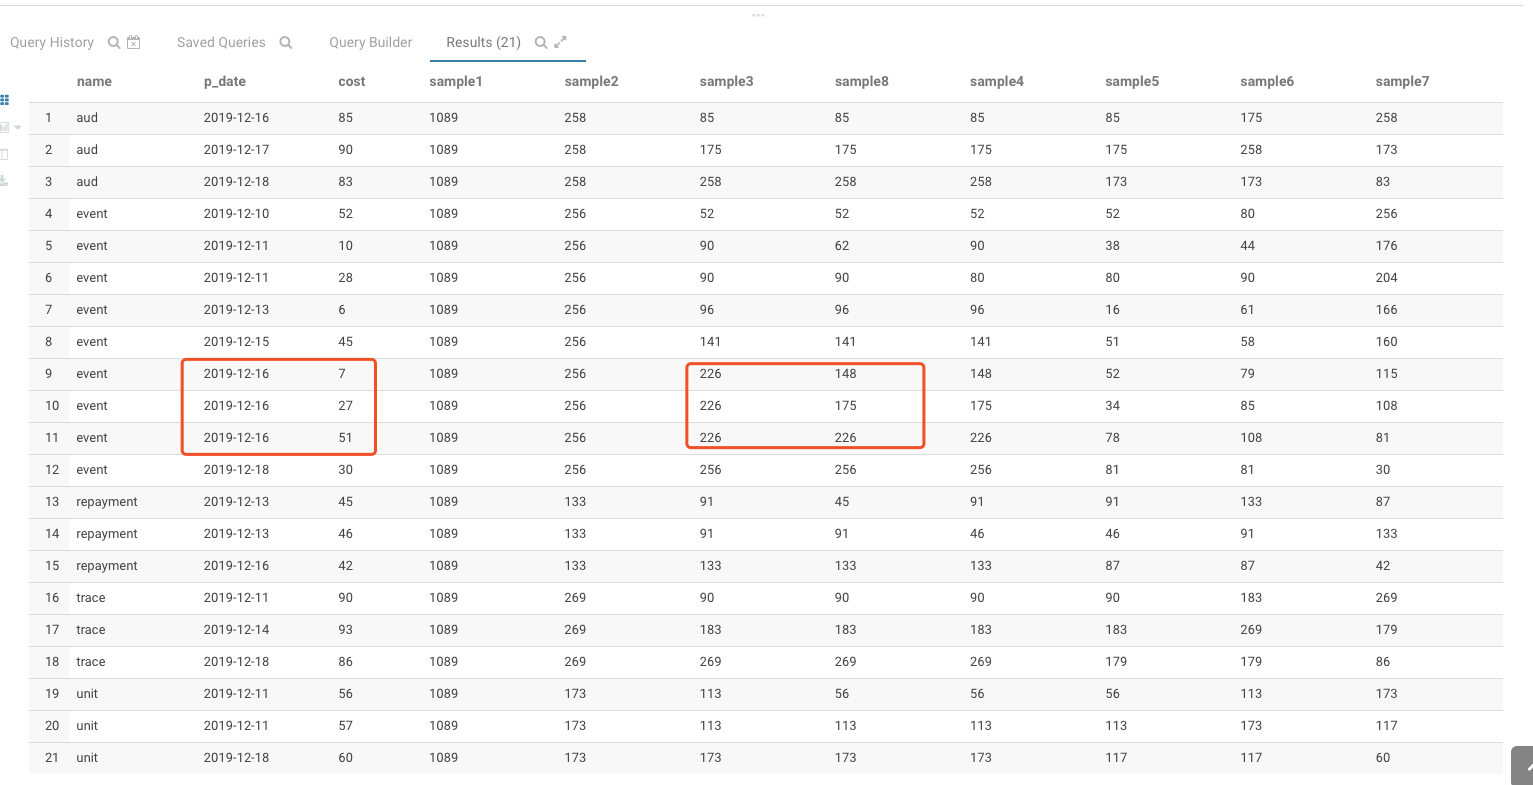This screenshot has height=785, width=1533.
Task: Show the column list panel
Action: tap(5, 154)
